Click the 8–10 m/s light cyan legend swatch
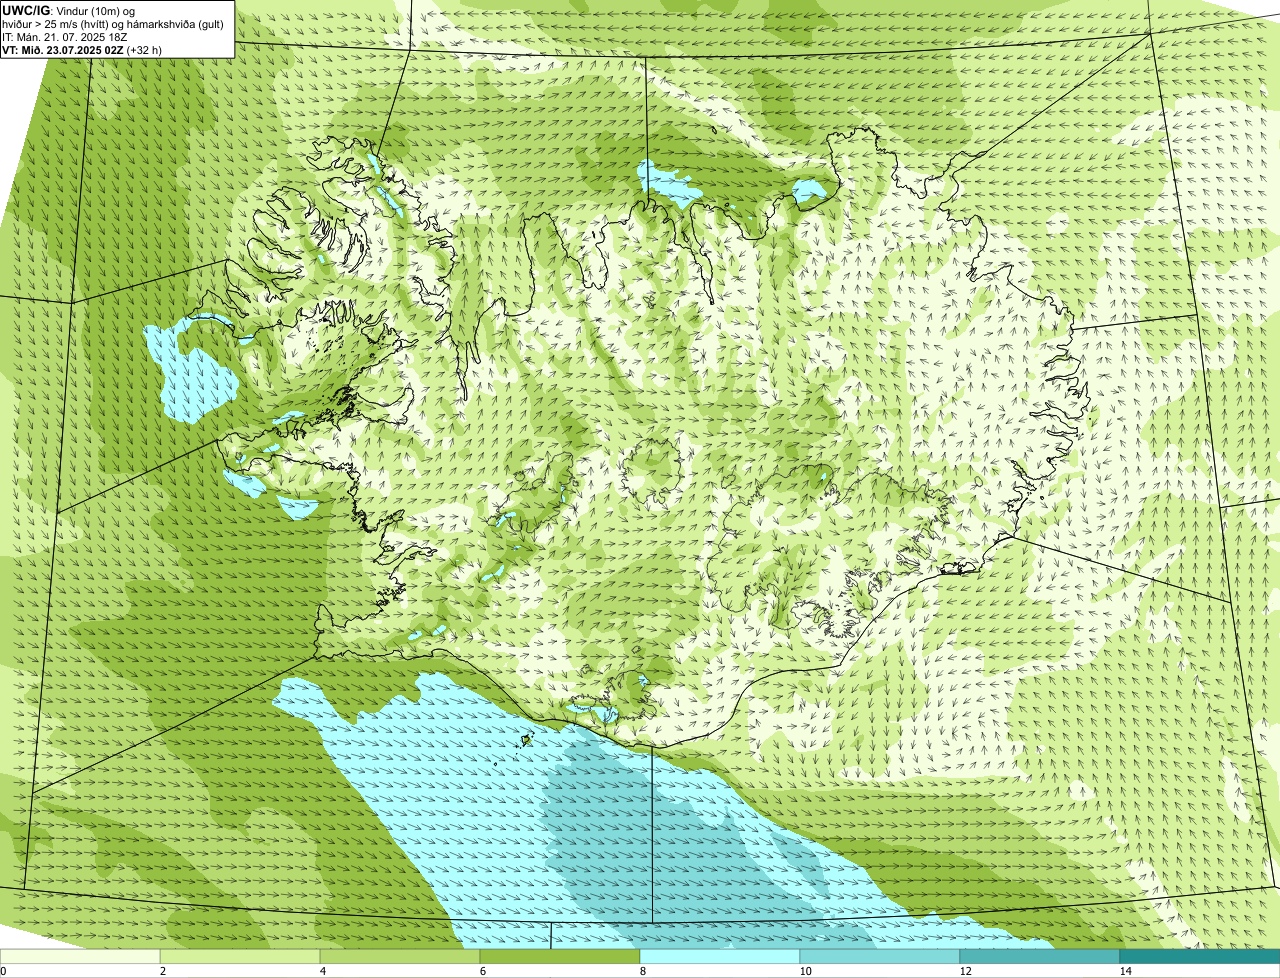 [x=720, y=956]
